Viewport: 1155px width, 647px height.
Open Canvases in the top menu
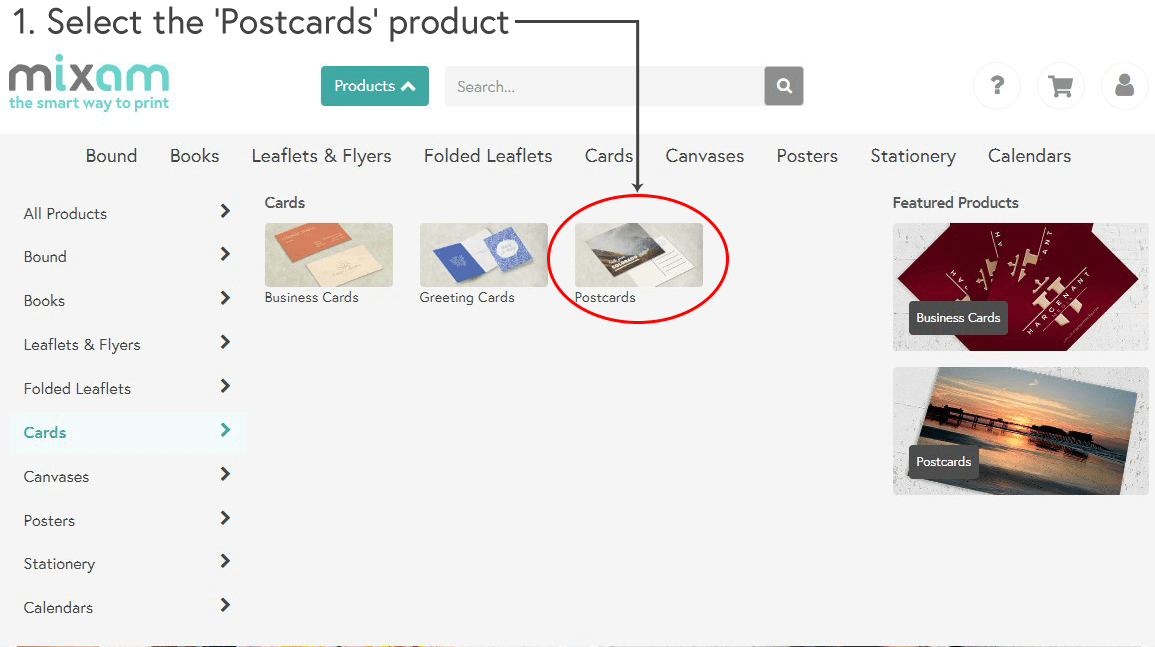click(704, 156)
